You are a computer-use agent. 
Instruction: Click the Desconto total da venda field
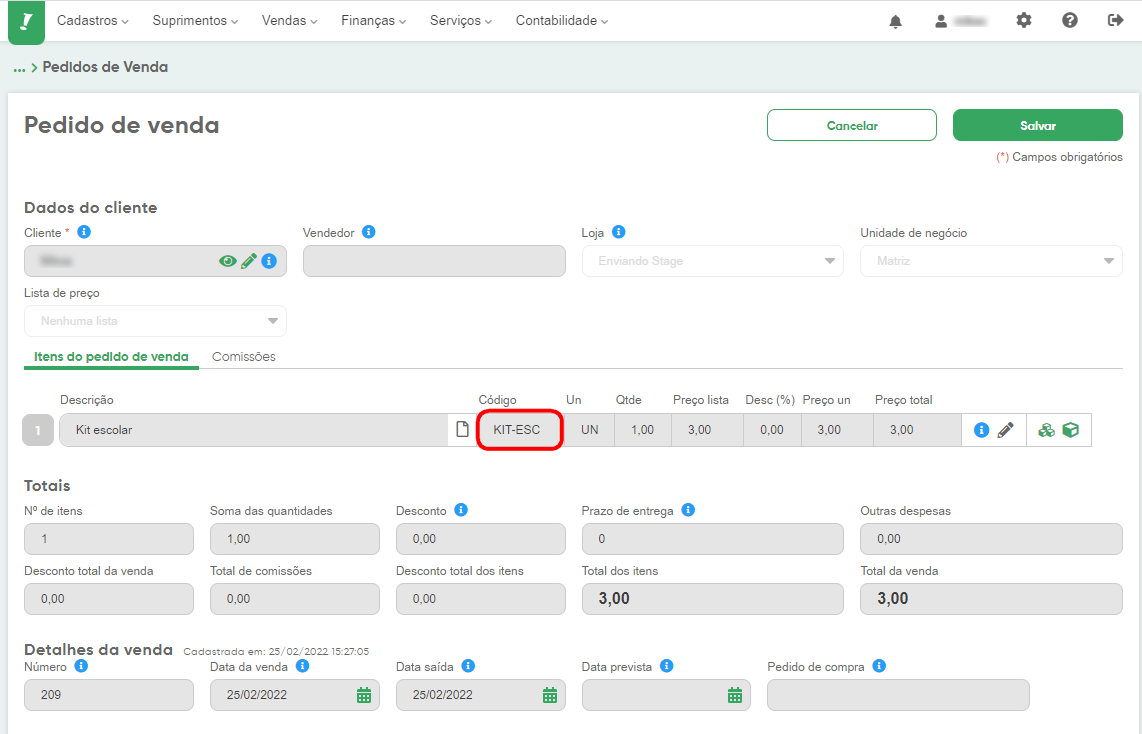point(109,599)
